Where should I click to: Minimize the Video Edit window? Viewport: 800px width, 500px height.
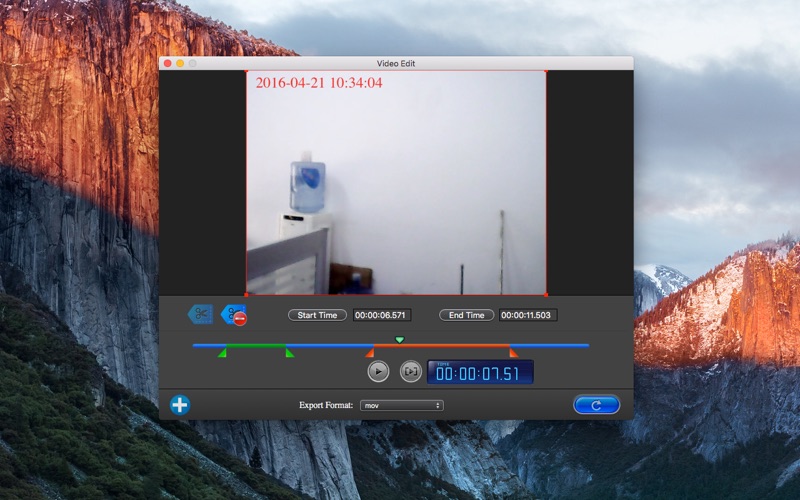pos(180,63)
